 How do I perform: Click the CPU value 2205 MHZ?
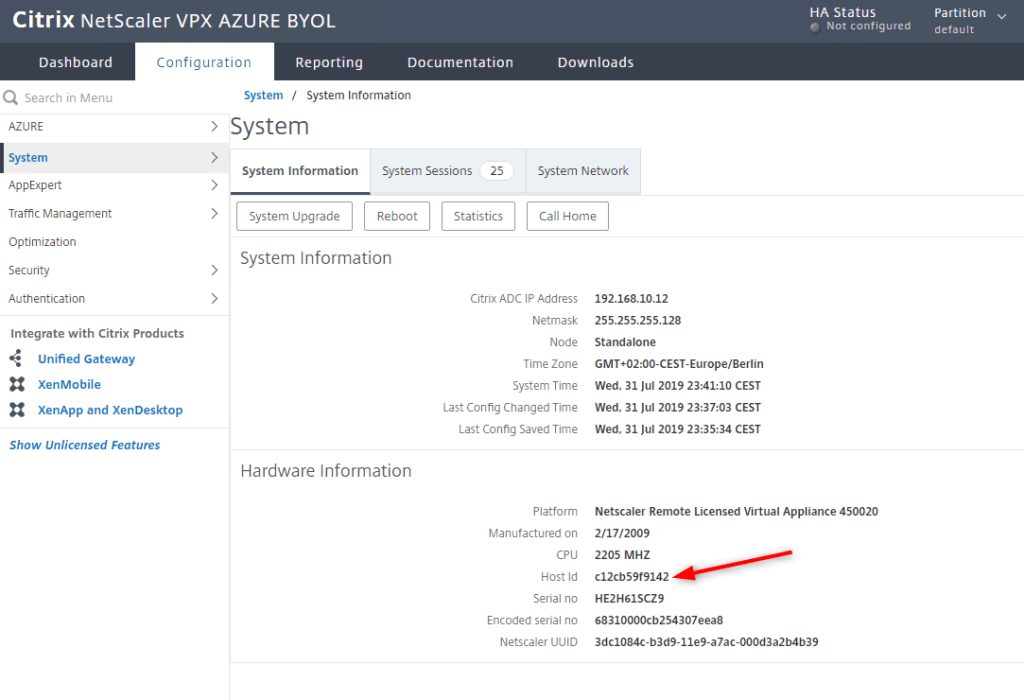tap(622, 554)
